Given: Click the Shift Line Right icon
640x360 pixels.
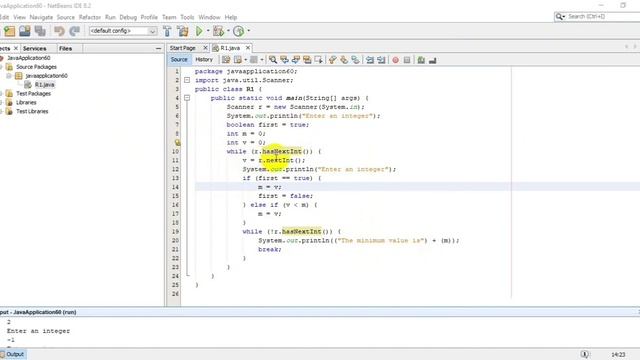Looking at the screenshot, I should click(381, 60).
